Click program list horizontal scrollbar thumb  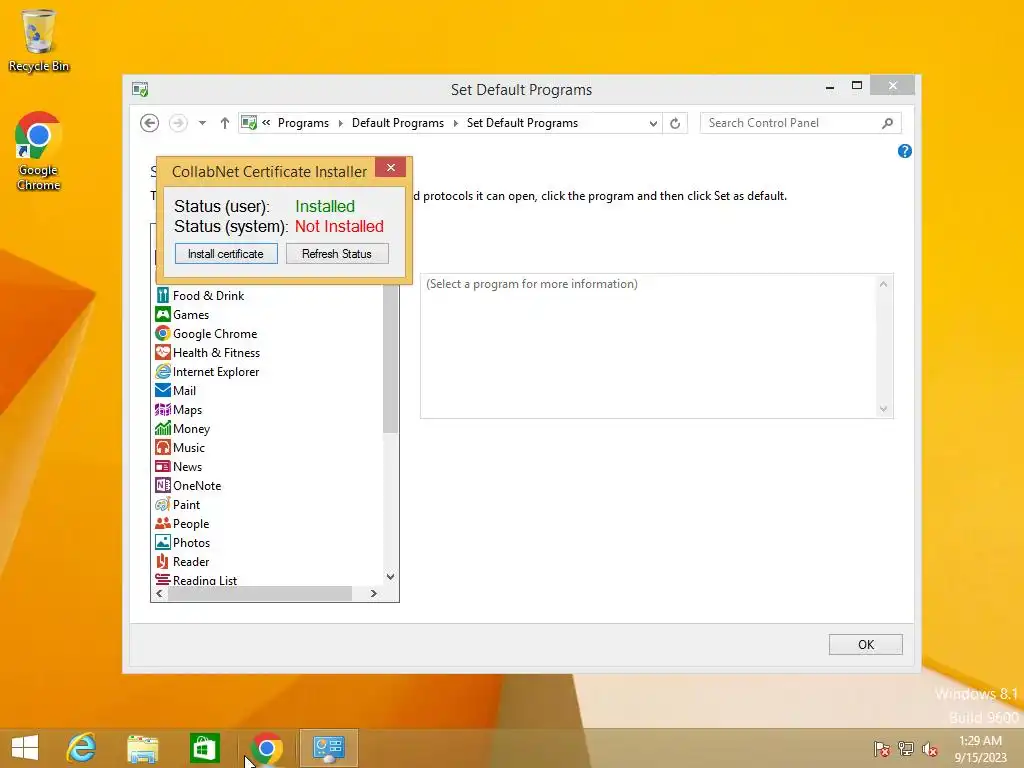click(260, 594)
